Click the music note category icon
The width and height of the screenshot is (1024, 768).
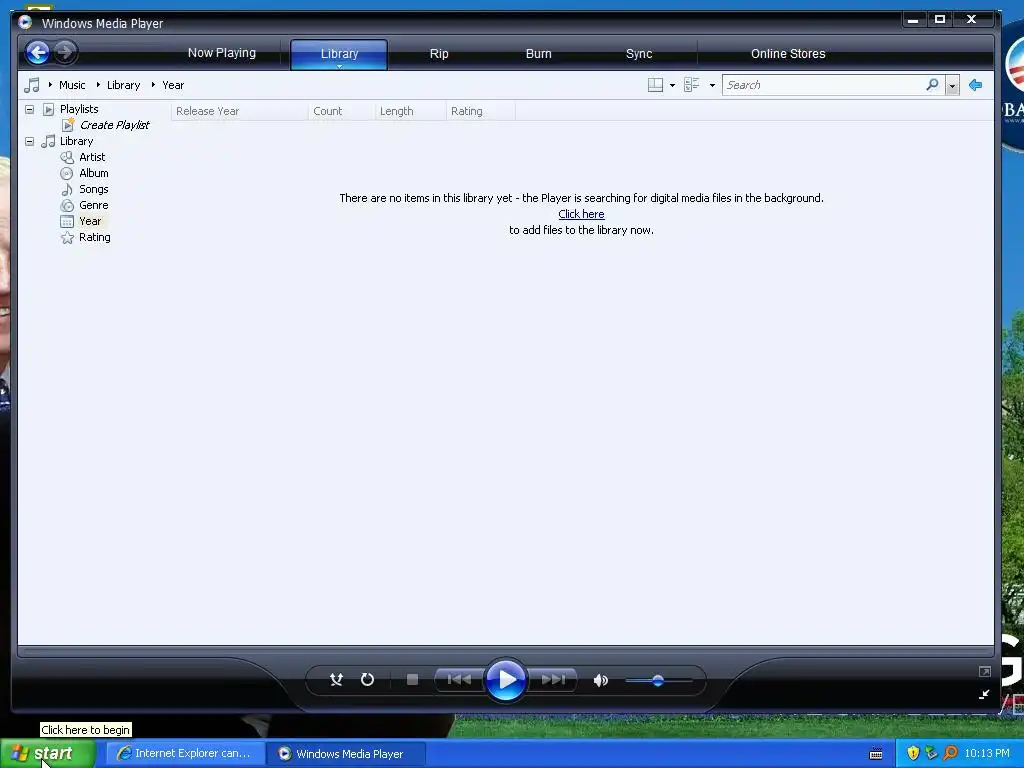pos(31,85)
